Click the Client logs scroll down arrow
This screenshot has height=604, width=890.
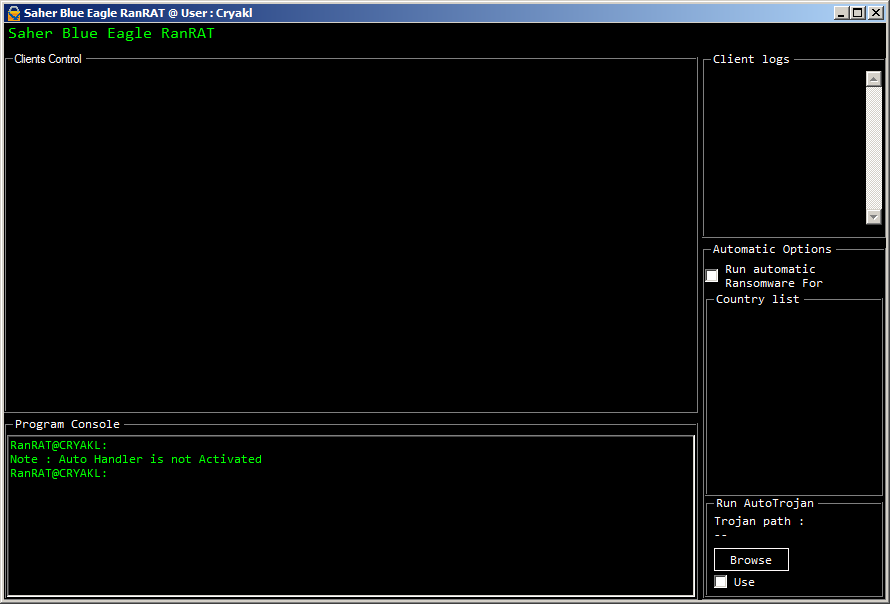tap(874, 216)
